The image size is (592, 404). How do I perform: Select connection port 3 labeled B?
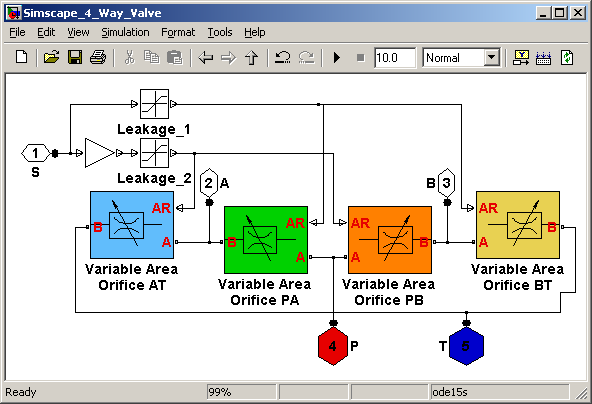tap(447, 183)
